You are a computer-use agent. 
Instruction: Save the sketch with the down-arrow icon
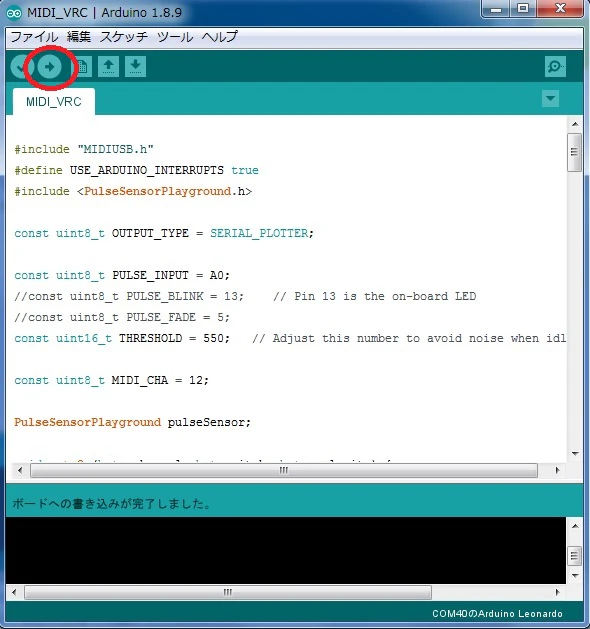click(135, 66)
